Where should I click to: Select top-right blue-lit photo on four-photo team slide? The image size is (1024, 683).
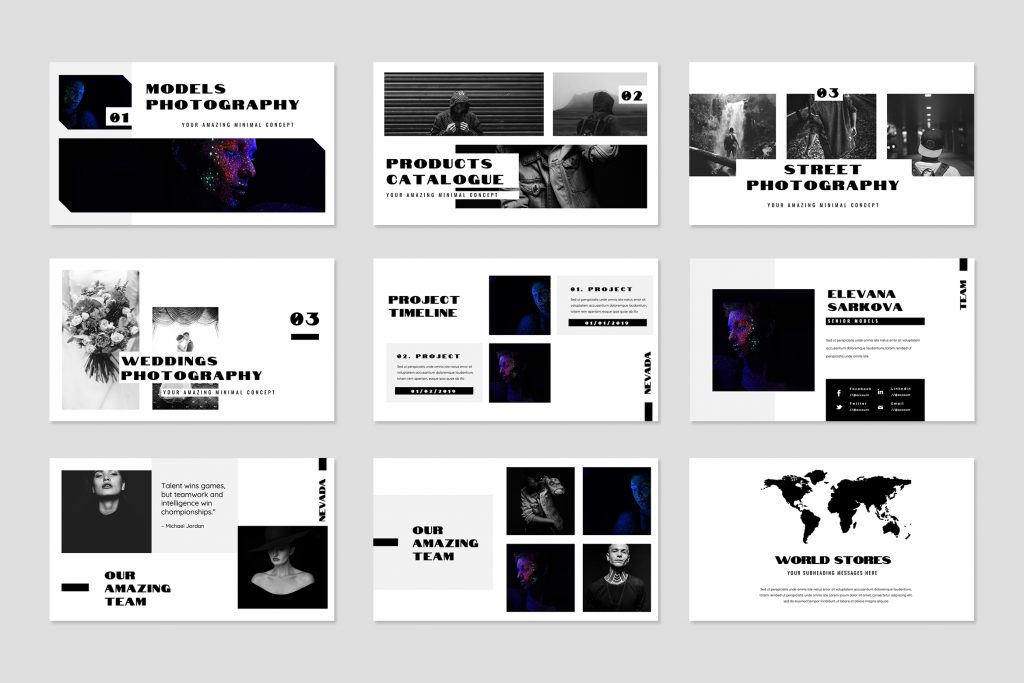pyautogui.click(x=617, y=501)
